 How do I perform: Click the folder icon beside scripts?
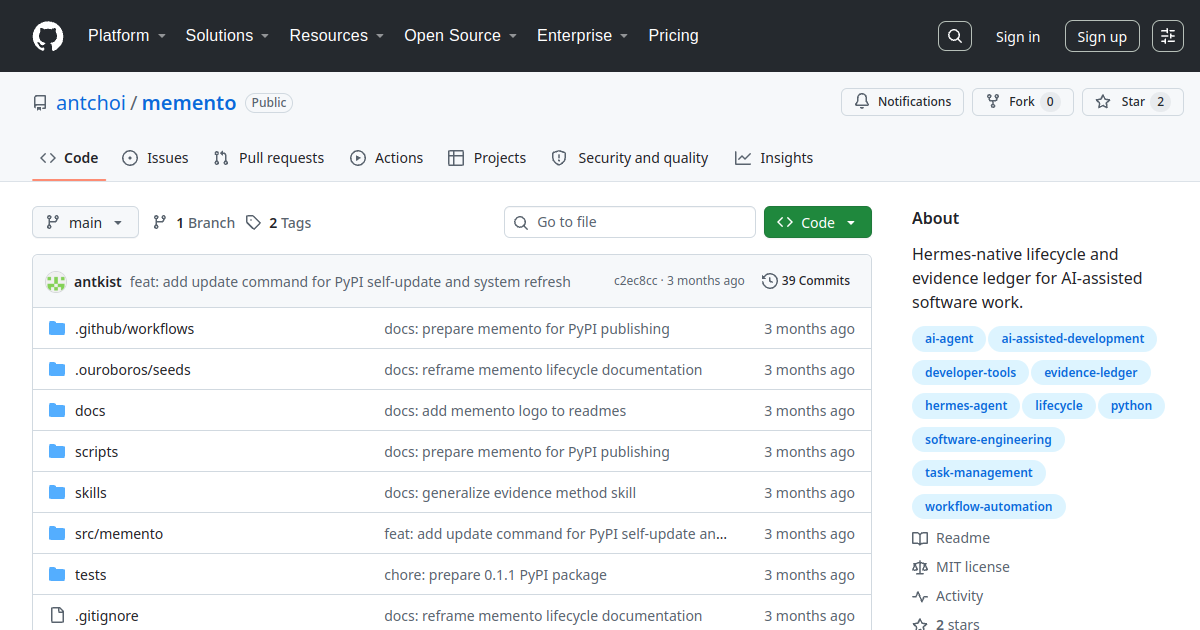57,452
